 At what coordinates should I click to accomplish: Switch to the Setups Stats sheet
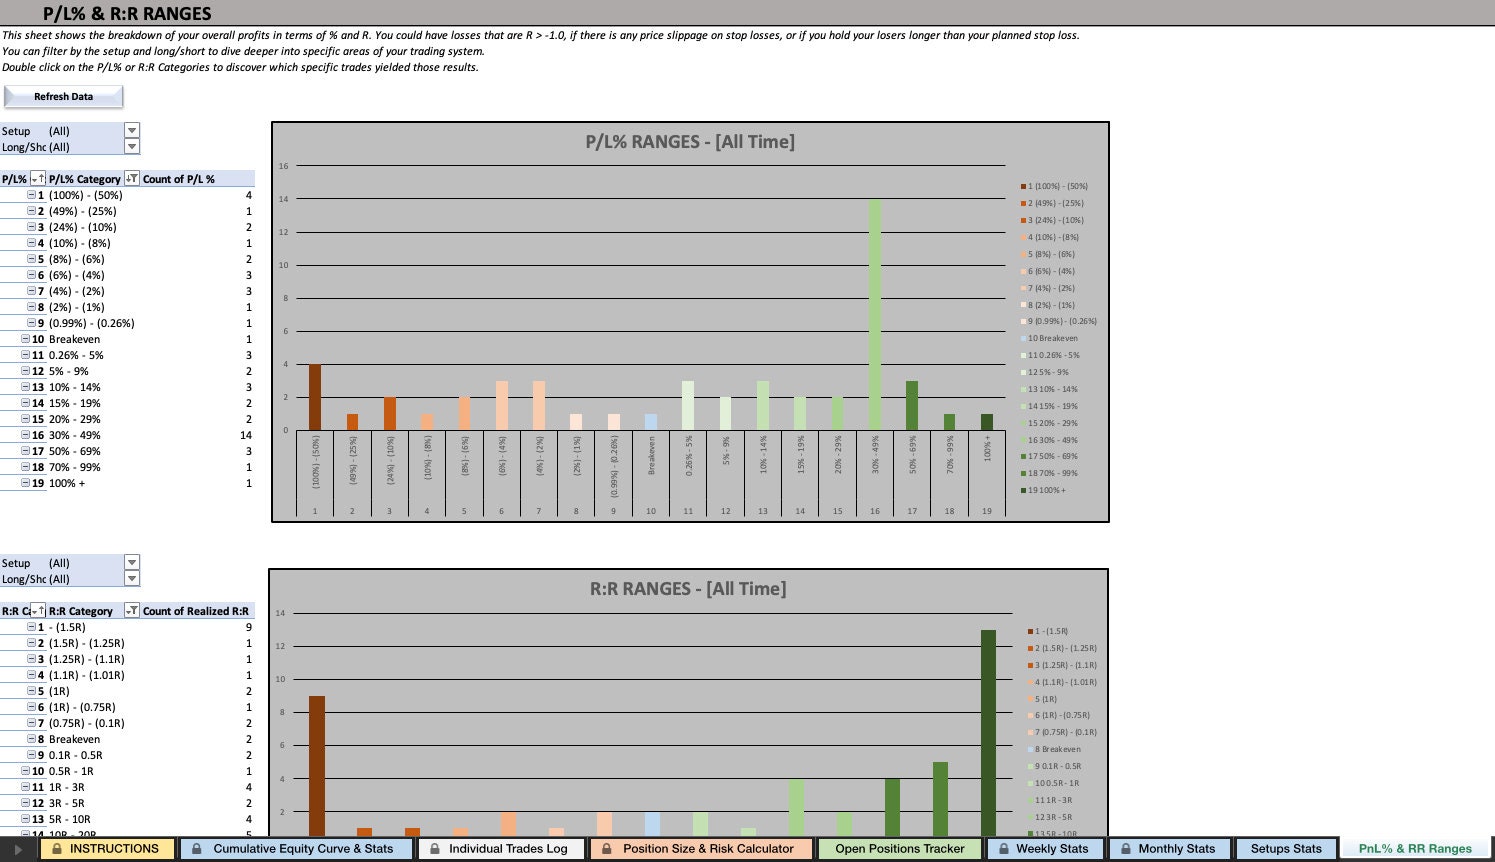pyautogui.click(x=1286, y=848)
